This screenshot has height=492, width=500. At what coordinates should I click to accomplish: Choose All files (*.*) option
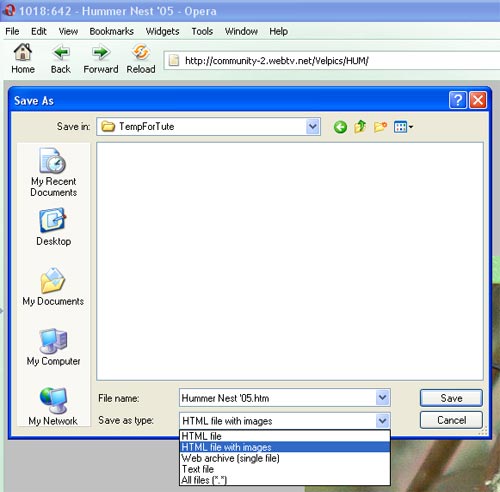tap(285, 480)
